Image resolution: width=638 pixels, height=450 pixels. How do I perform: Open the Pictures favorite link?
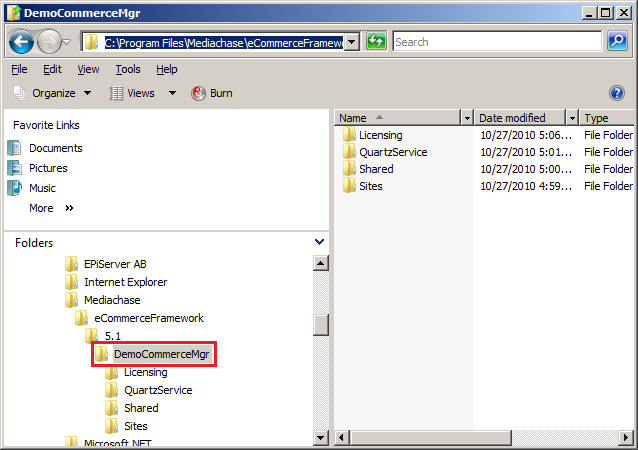48,168
